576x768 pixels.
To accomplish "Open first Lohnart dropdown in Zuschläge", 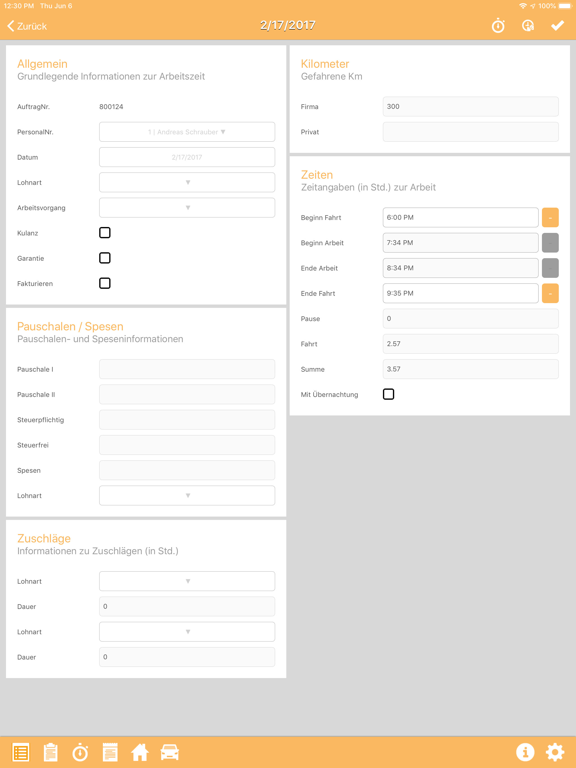I will click(187, 581).
